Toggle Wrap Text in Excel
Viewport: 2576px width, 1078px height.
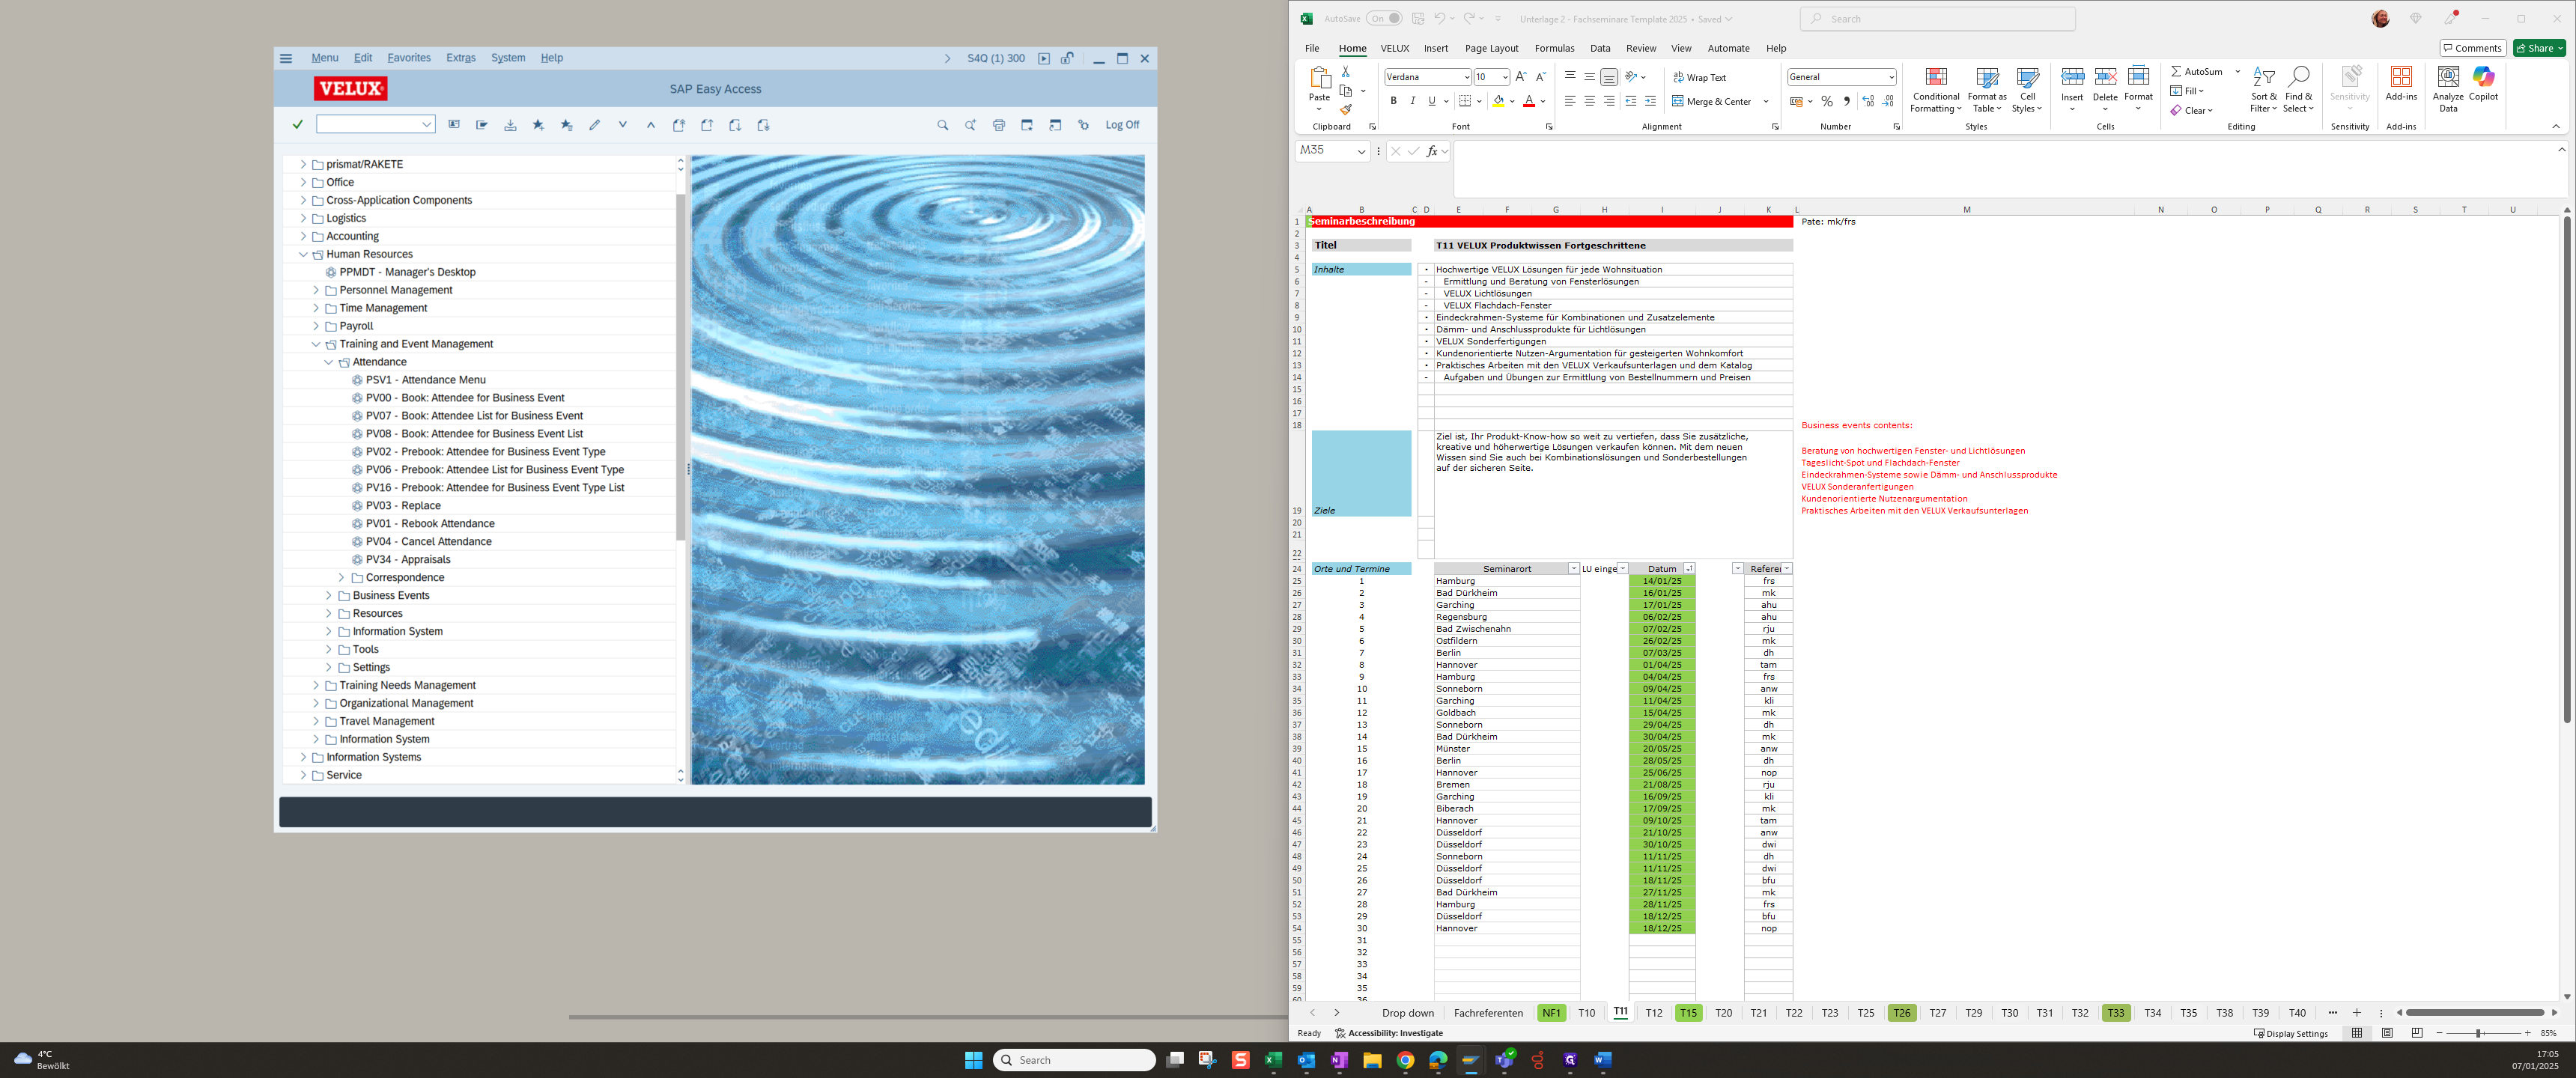1700,77
